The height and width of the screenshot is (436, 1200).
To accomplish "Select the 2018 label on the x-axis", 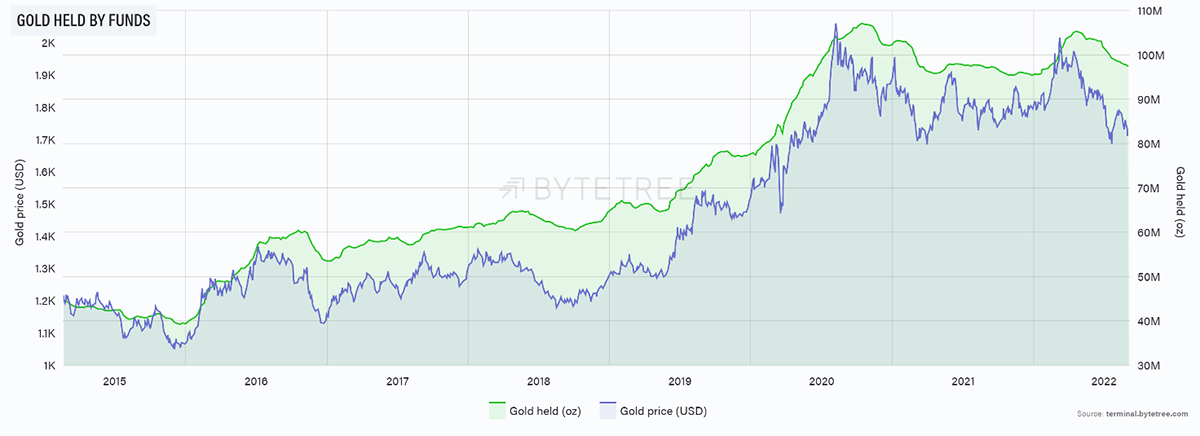I will (538, 382).
